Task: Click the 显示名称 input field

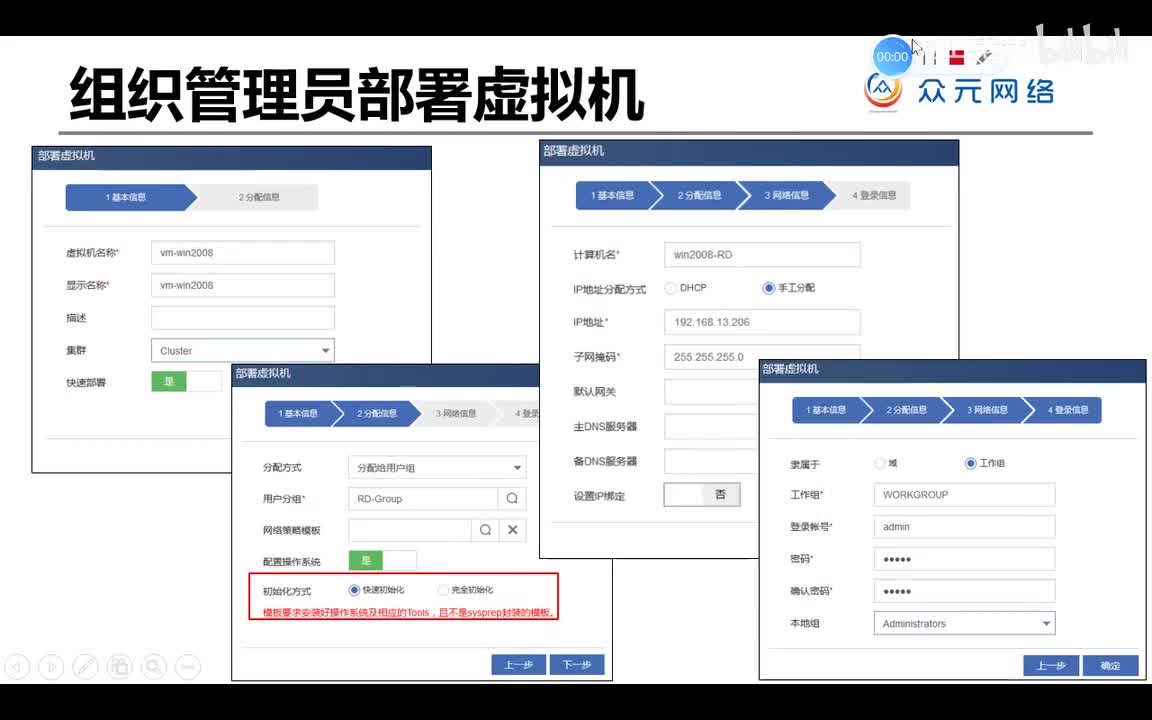Action: (242, 285)
